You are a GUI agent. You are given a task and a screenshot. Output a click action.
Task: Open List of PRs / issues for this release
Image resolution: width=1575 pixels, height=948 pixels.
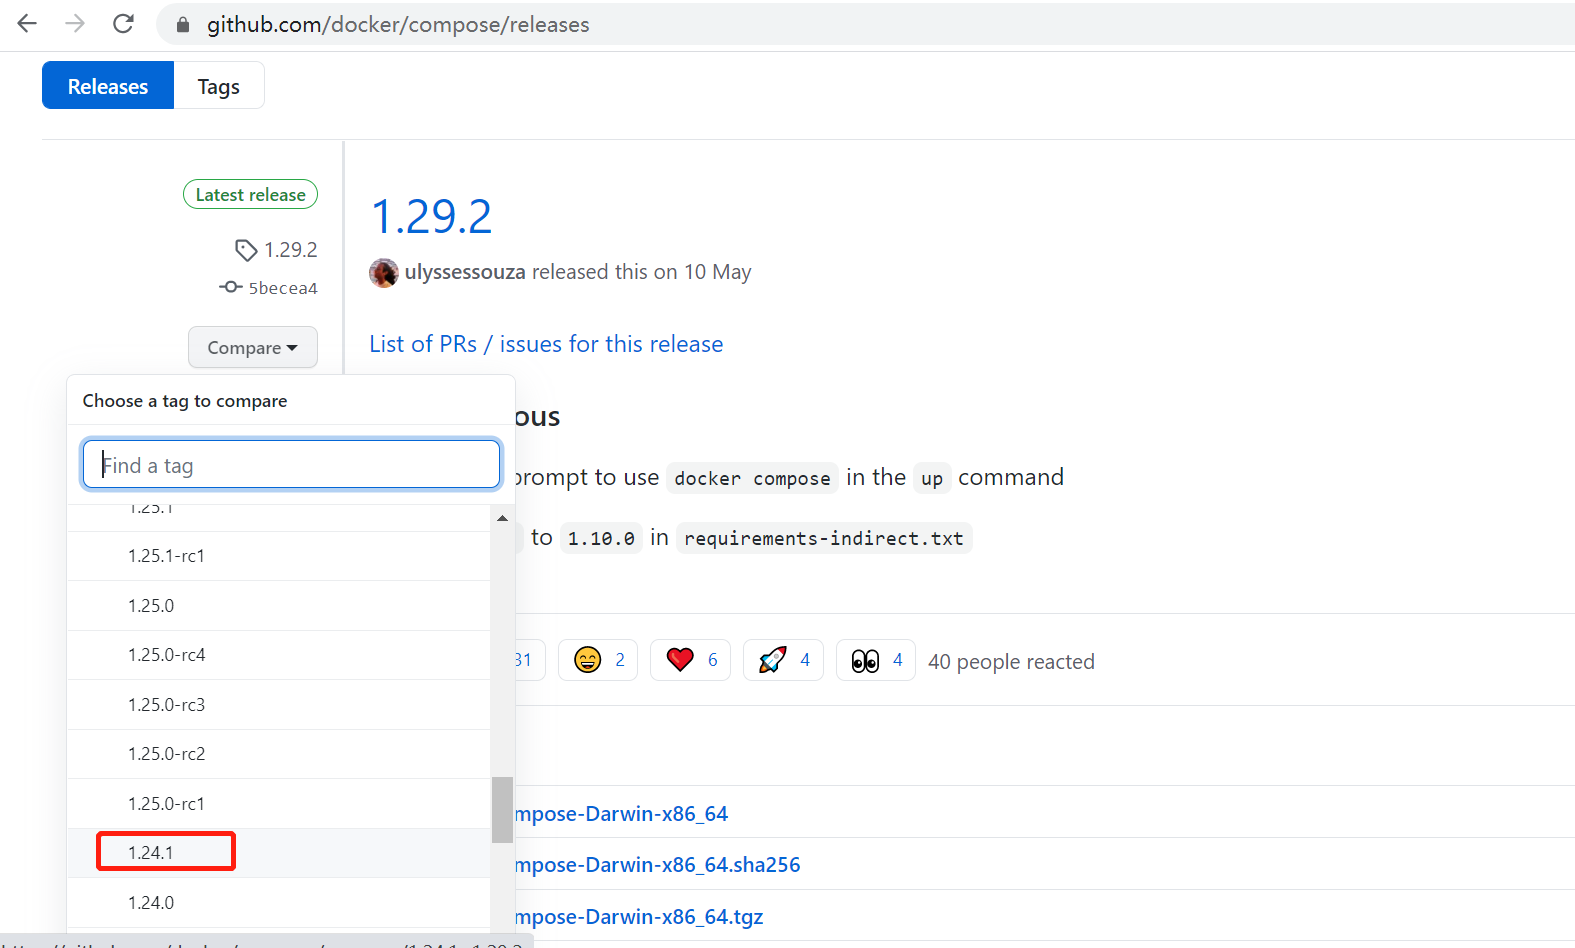point(546,344)
